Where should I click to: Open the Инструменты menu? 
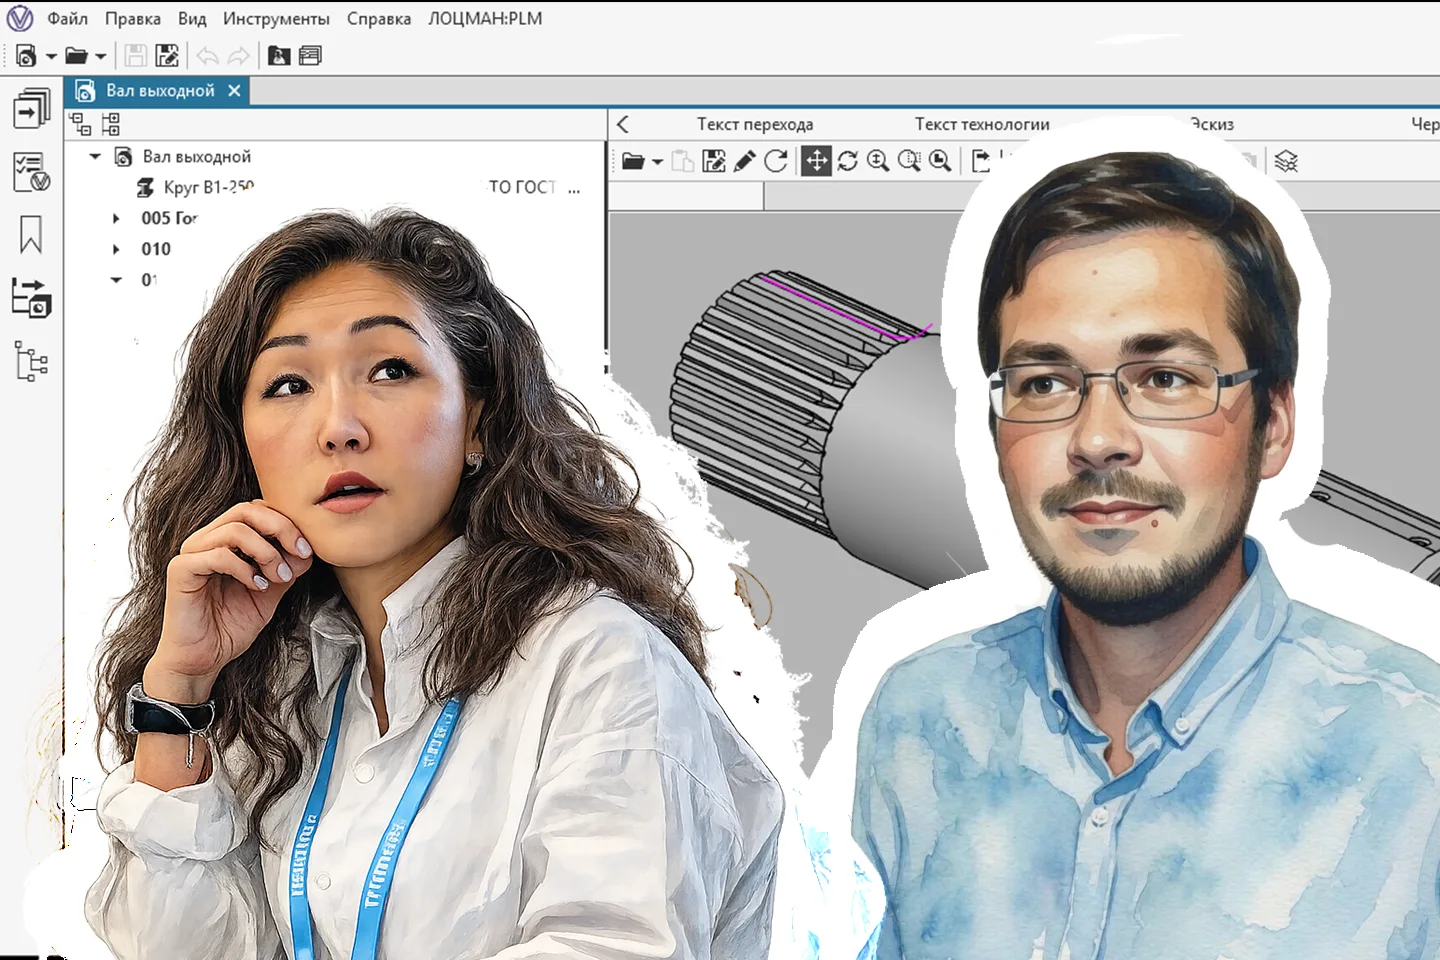[x=276, y=19]
